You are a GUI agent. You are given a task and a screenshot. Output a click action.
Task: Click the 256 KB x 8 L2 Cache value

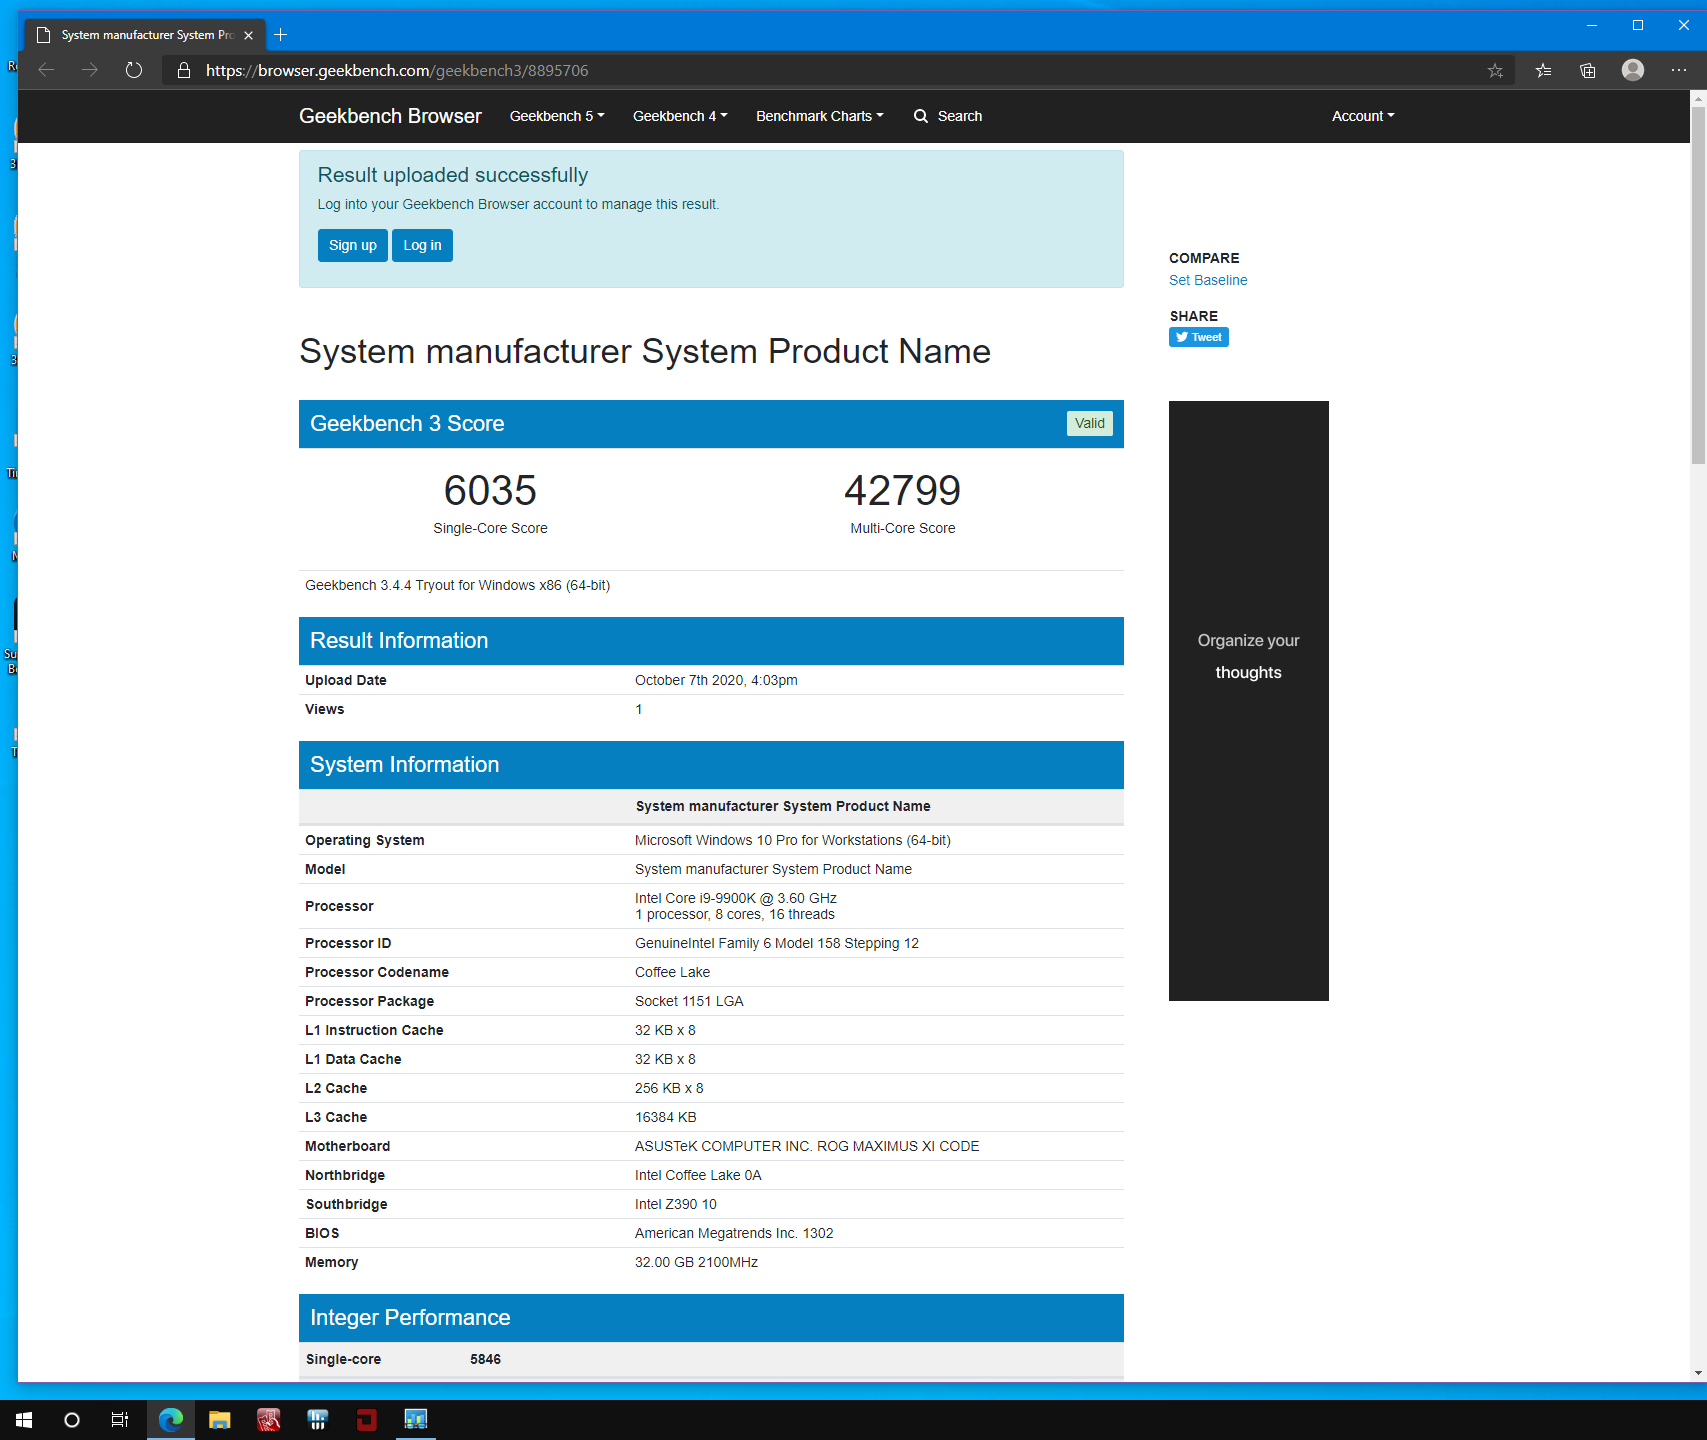(669, 1088)
